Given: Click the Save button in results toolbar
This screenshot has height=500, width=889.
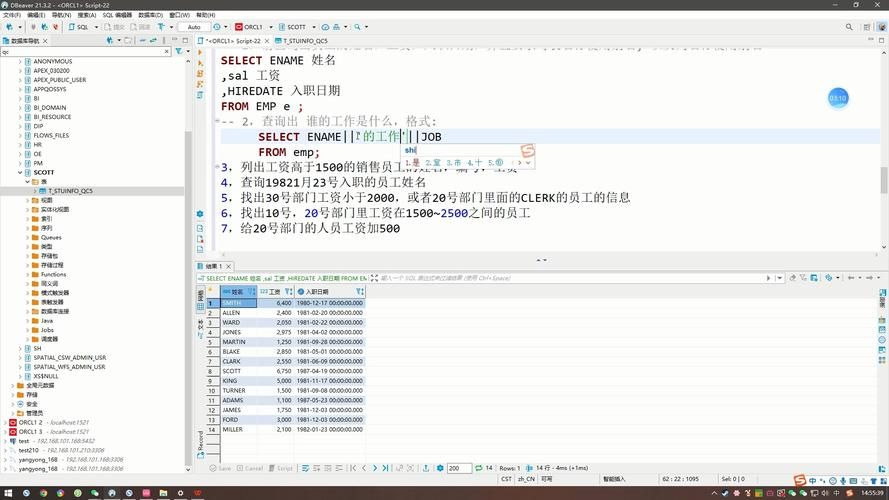Looking at the screenshot, I should click(220, 468).
